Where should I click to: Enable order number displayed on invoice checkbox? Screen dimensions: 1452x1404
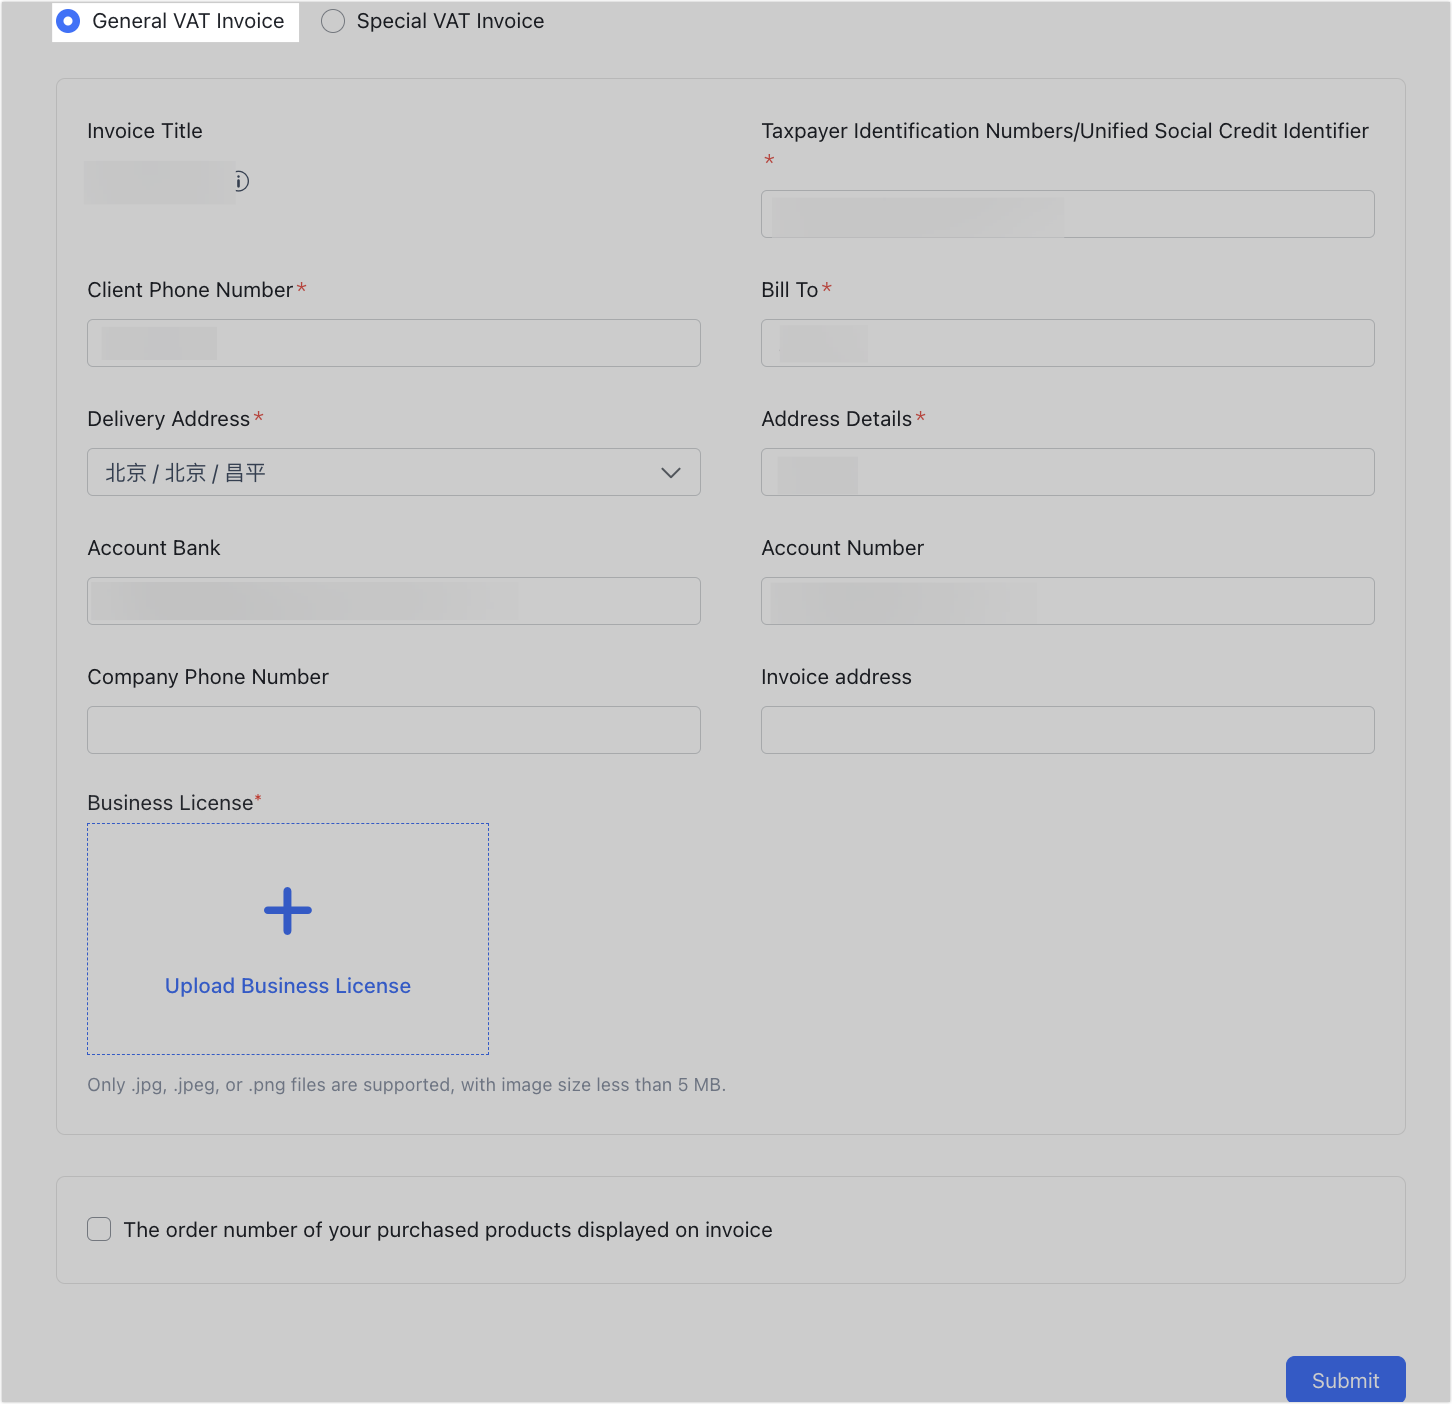click(98, 1229)
